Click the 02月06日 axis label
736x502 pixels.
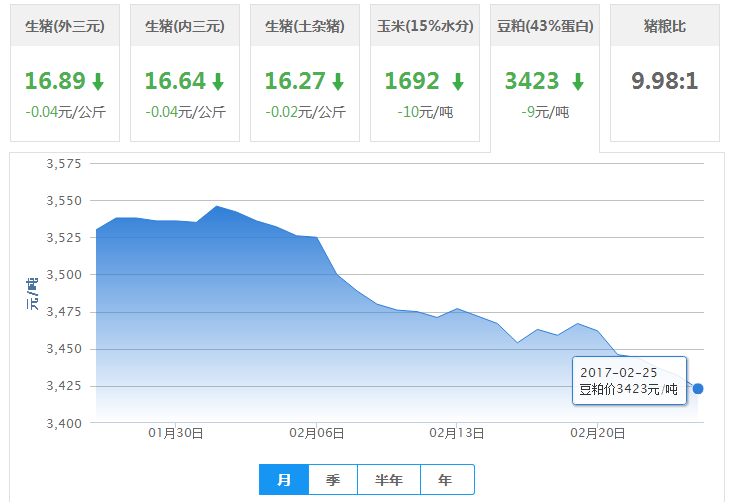(x=316, y=433)
